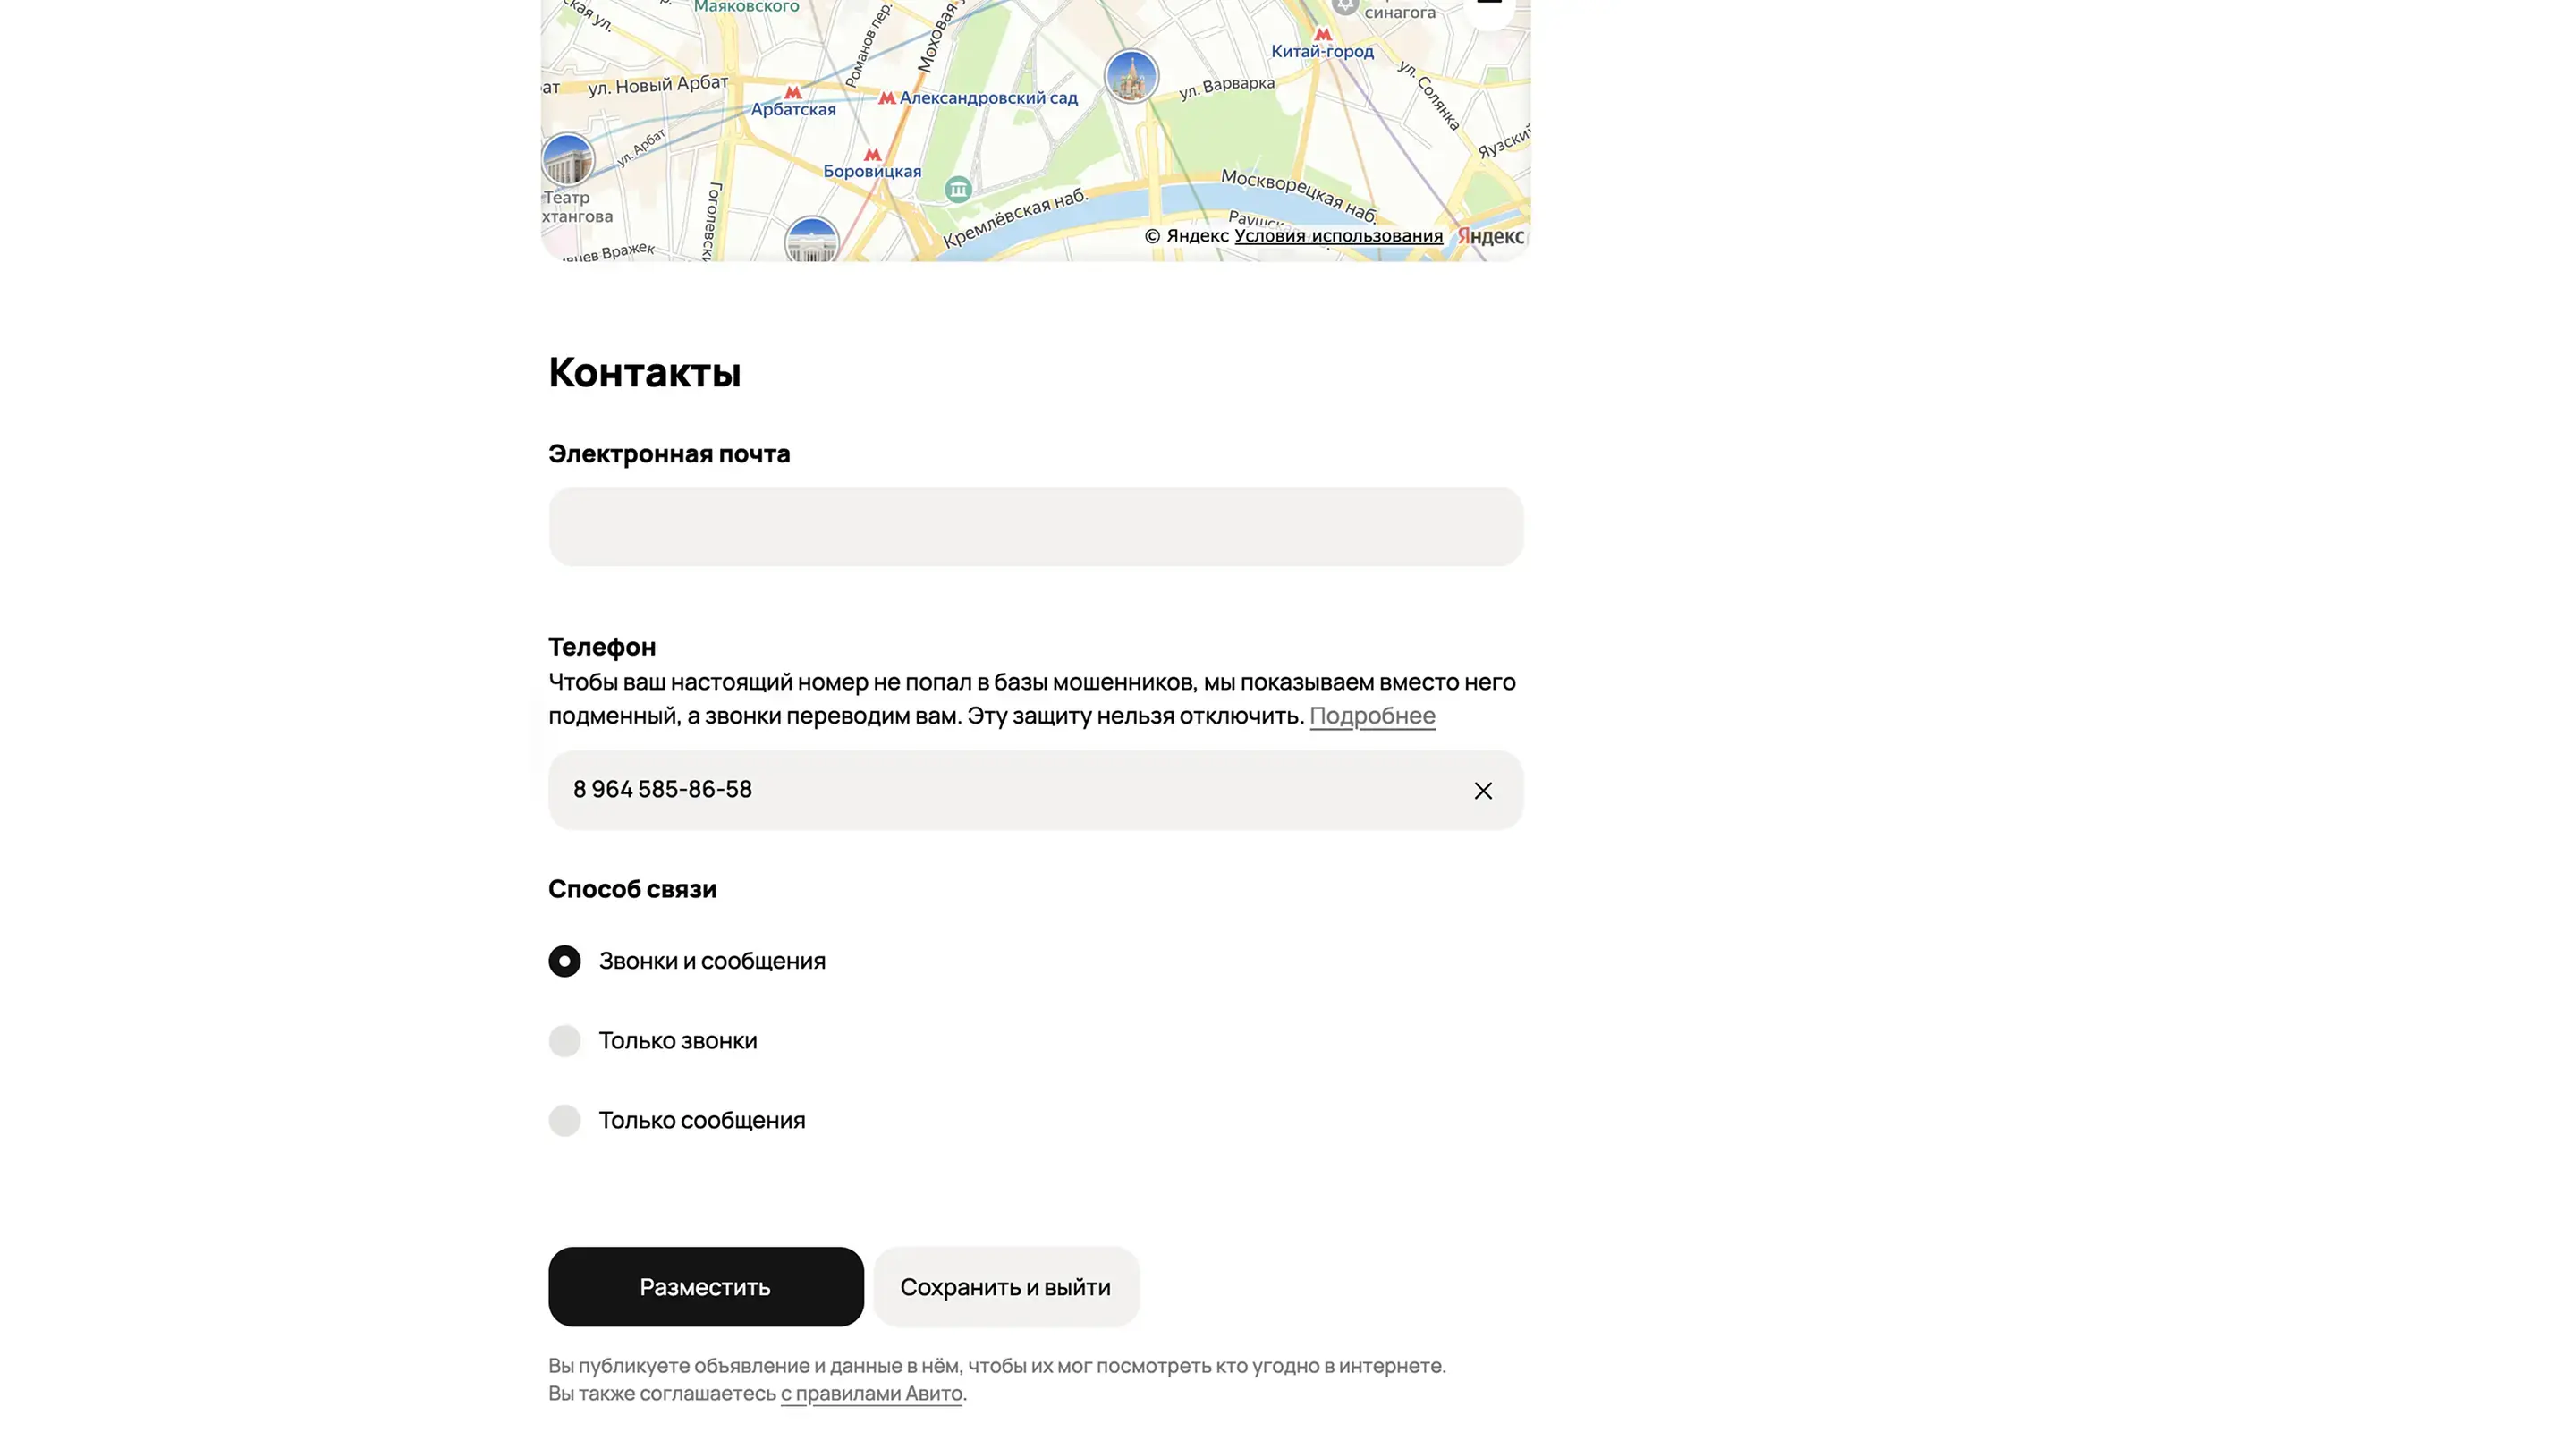Select the "Звонки и сообщения" radio option
This screenshot has height=1449, width=2576.
pos(565,961)
